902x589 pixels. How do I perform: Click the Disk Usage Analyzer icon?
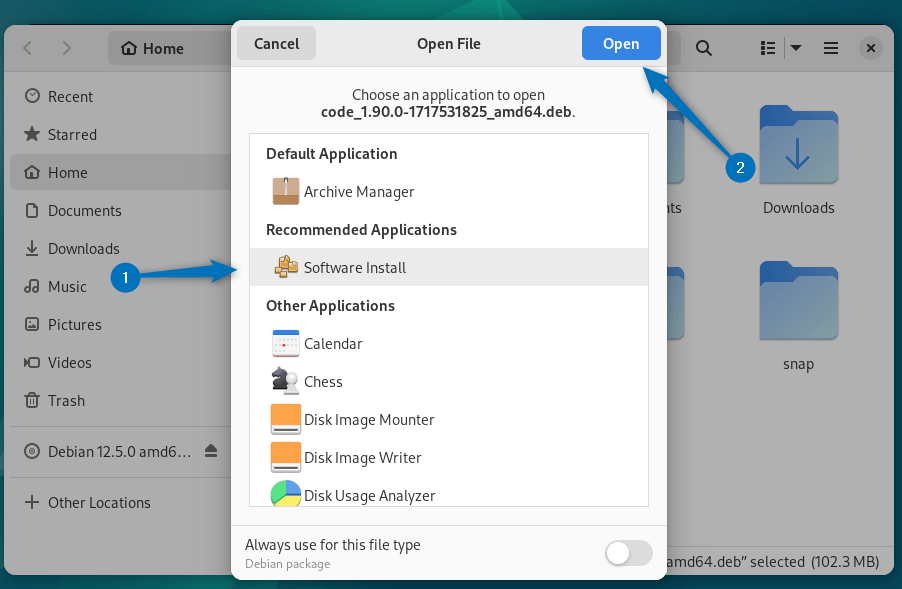[x=285, y=495]
